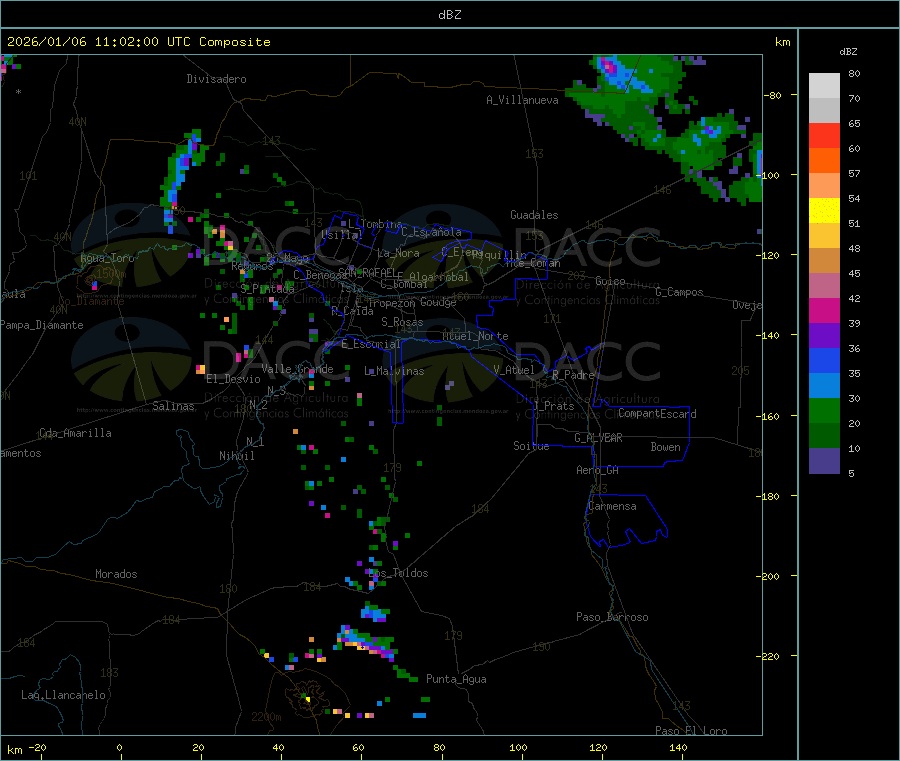Click the Salinas map label
The height and width of the screenshot is (761, 900).
click(x=173, y=406)
